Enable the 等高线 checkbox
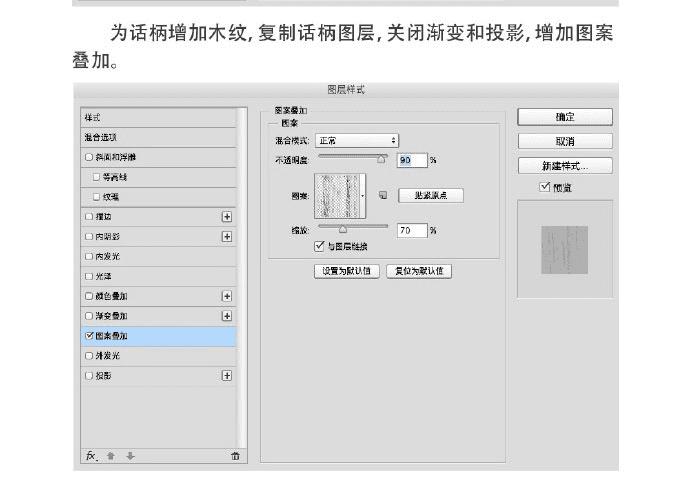690x486 pixels. 96,177
